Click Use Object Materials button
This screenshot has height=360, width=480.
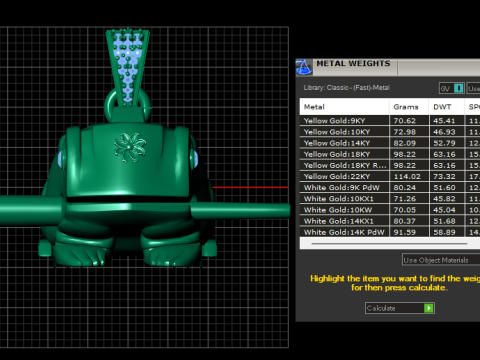[x=441, y=260]
